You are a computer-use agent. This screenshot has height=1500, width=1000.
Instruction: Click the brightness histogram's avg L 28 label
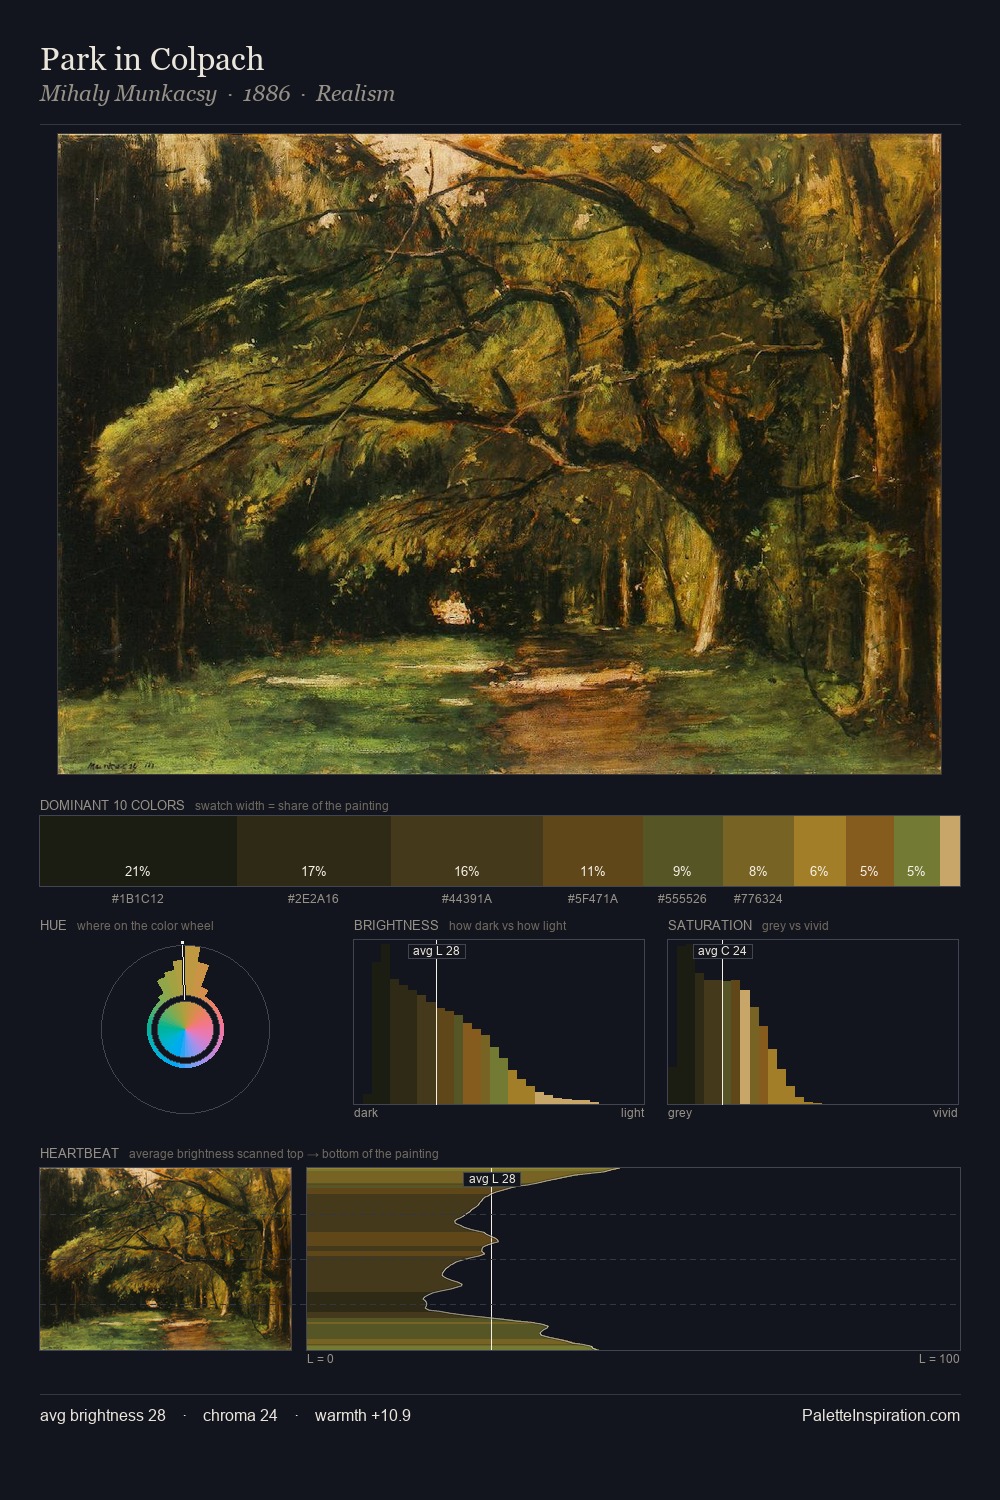436,950
